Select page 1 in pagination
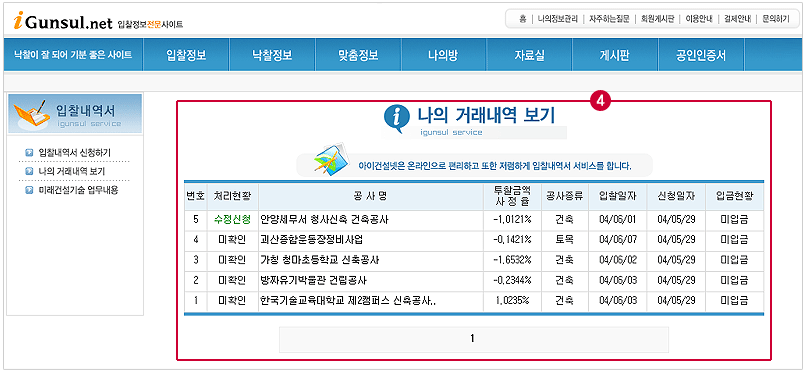The height and width of the screenshot is (371, 804). tap(473, 338)
